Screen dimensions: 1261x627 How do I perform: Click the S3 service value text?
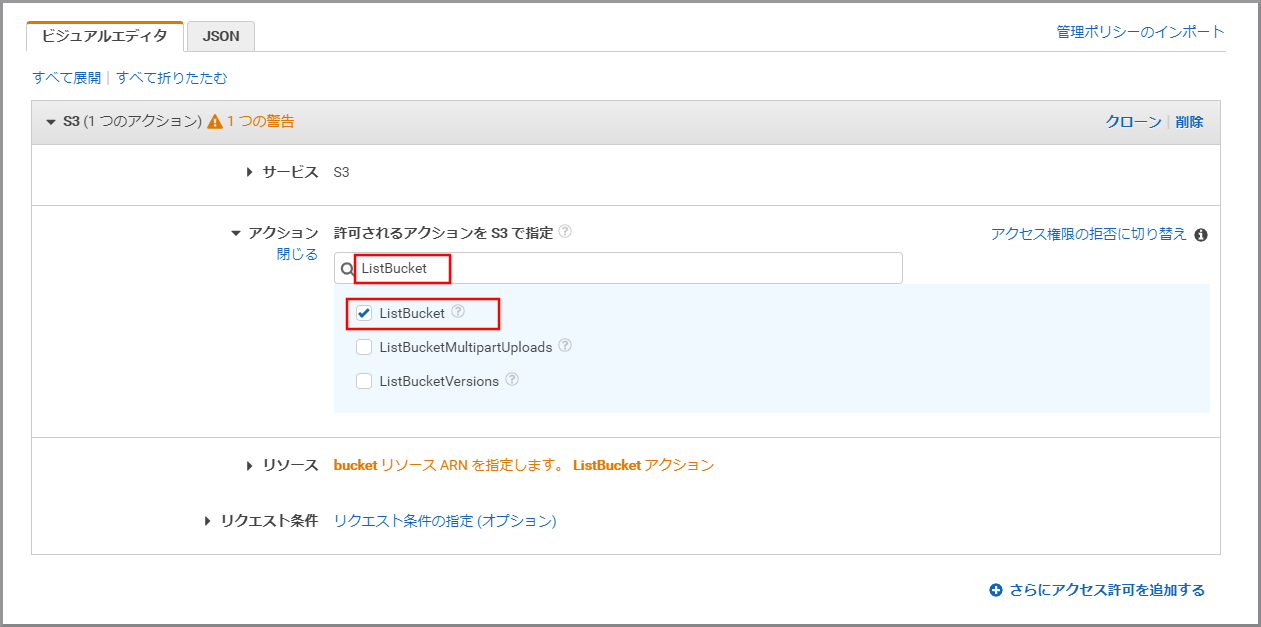(342, 172)
